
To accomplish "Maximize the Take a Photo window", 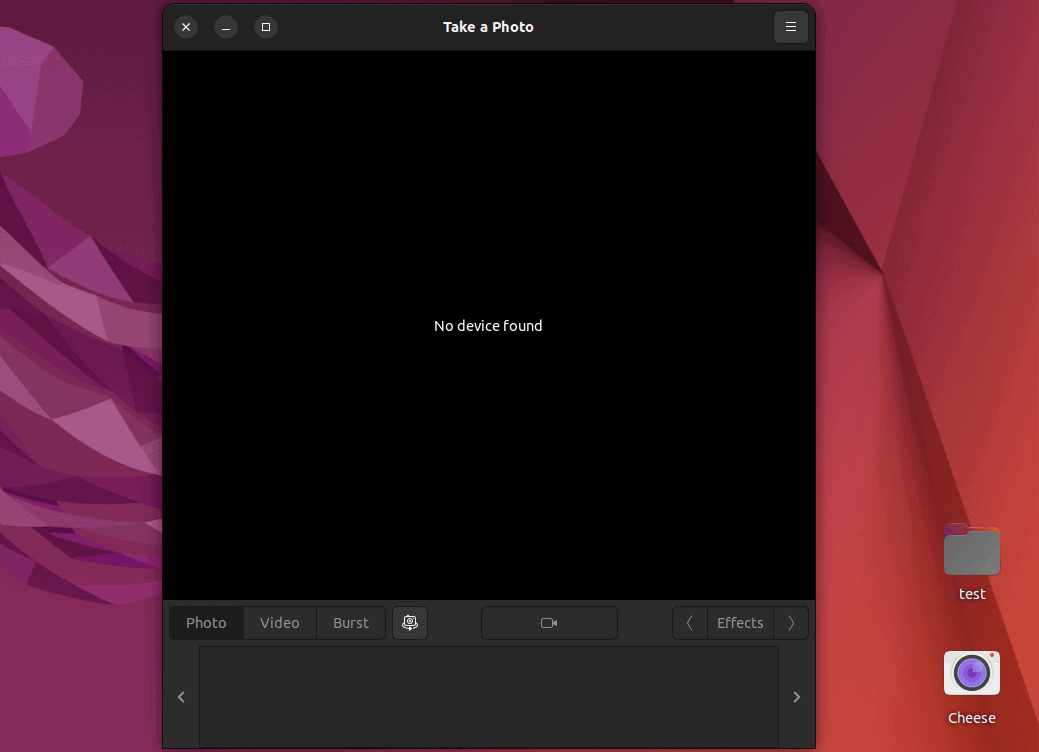I will tap(265, 27).
